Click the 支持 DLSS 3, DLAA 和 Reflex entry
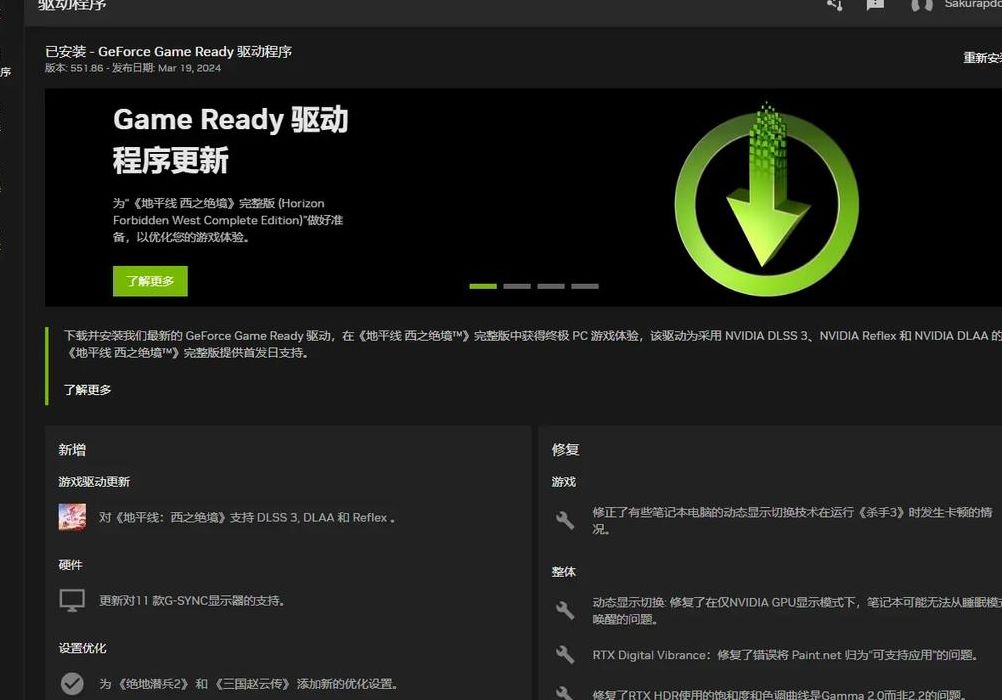Image resolution: width=1002 pixels, height=700 pixels. [247, 518]
